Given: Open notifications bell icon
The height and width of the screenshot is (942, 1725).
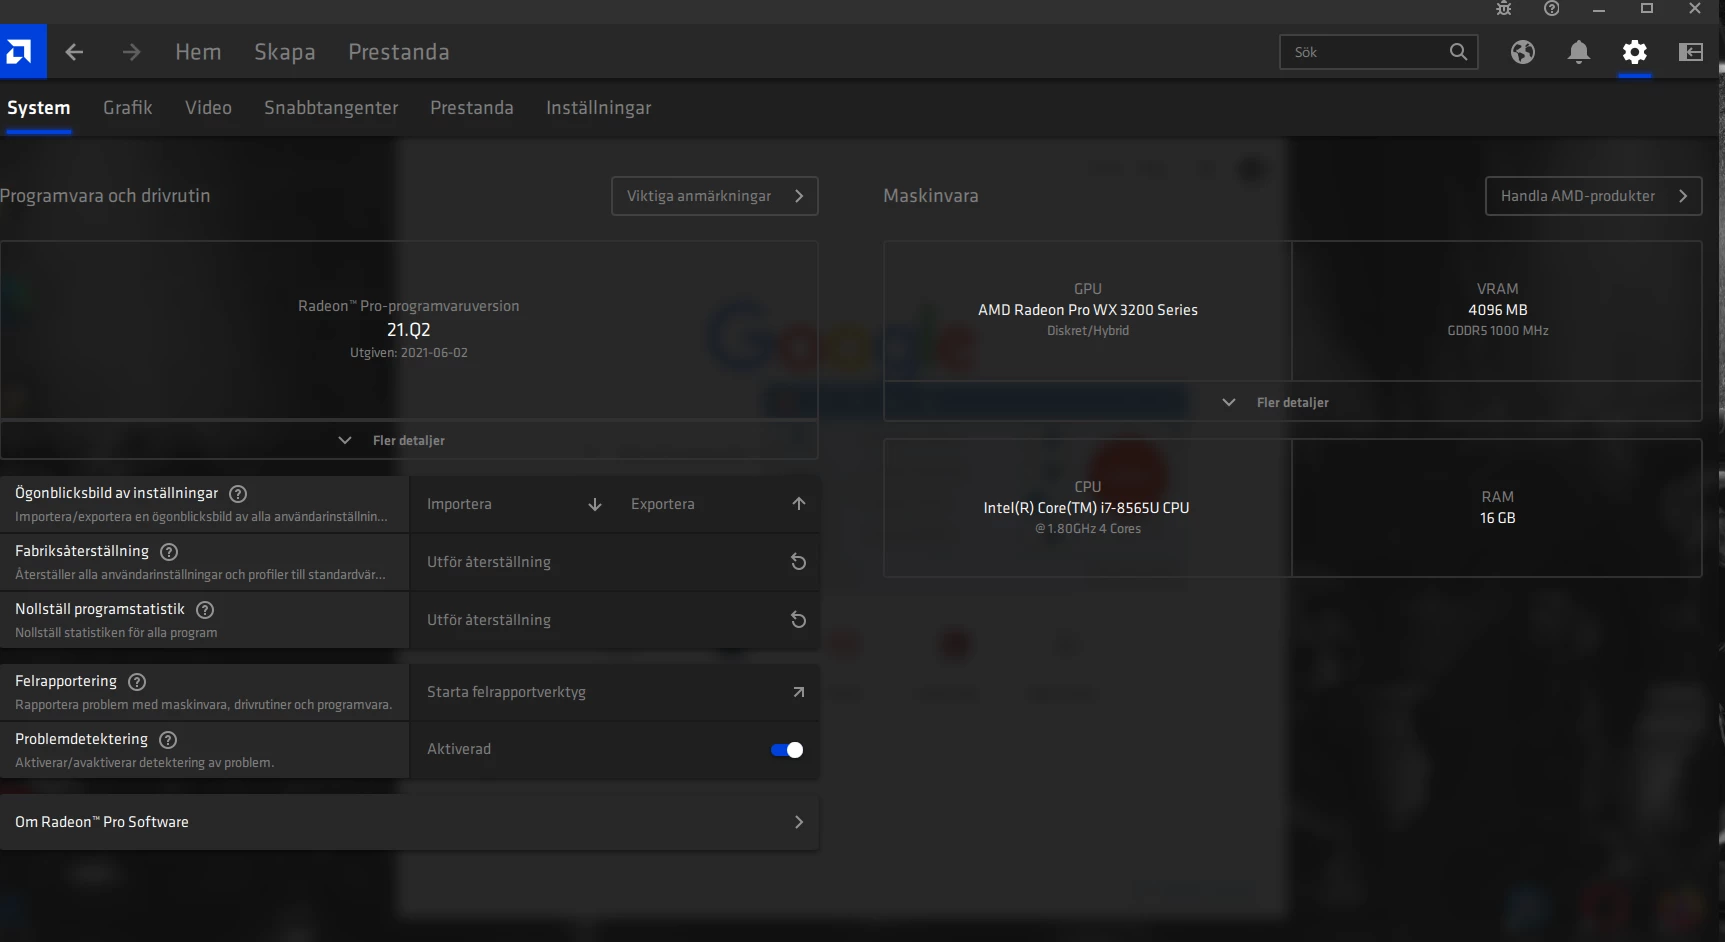Looking at the screenshot, I should (1579, 52).
